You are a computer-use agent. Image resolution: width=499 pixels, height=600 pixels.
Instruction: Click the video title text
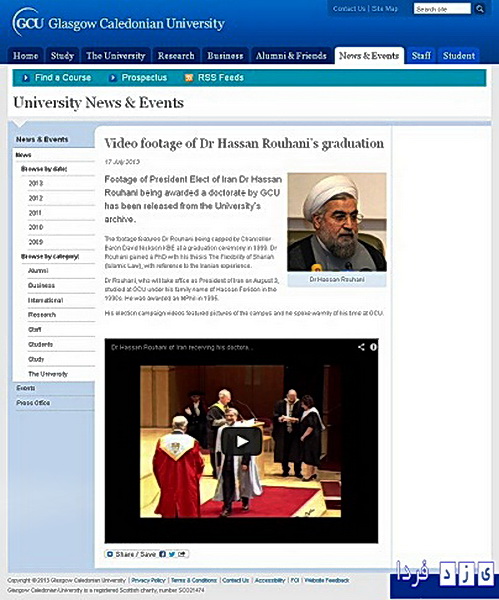click(x=182, y=347)
